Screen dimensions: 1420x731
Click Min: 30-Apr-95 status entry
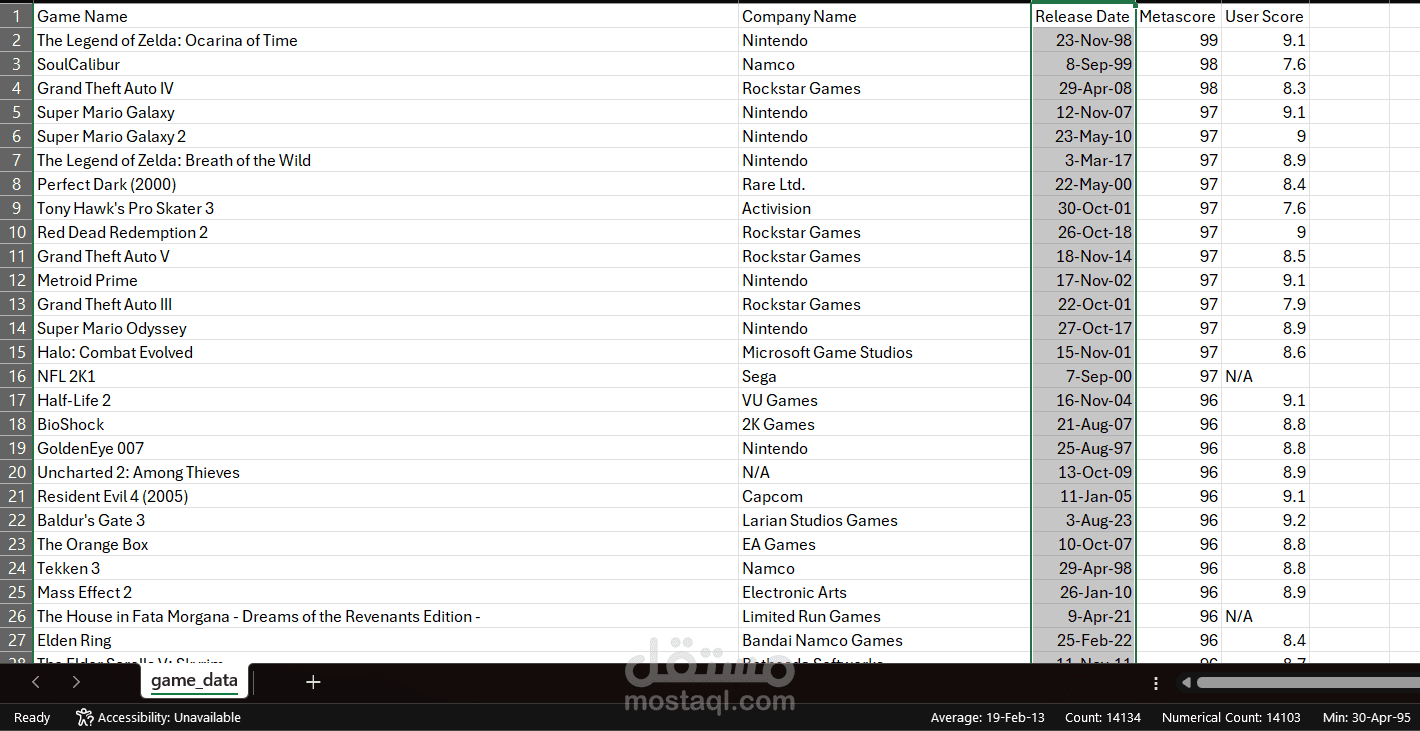tap(1366, 717)
